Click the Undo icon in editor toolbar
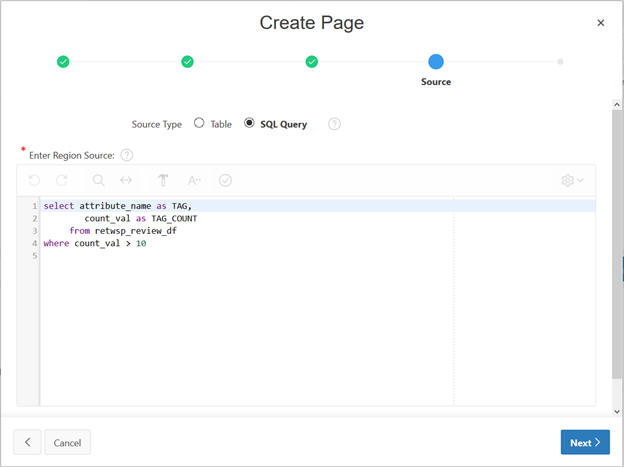The image size is (624, 467). [34, 180]
